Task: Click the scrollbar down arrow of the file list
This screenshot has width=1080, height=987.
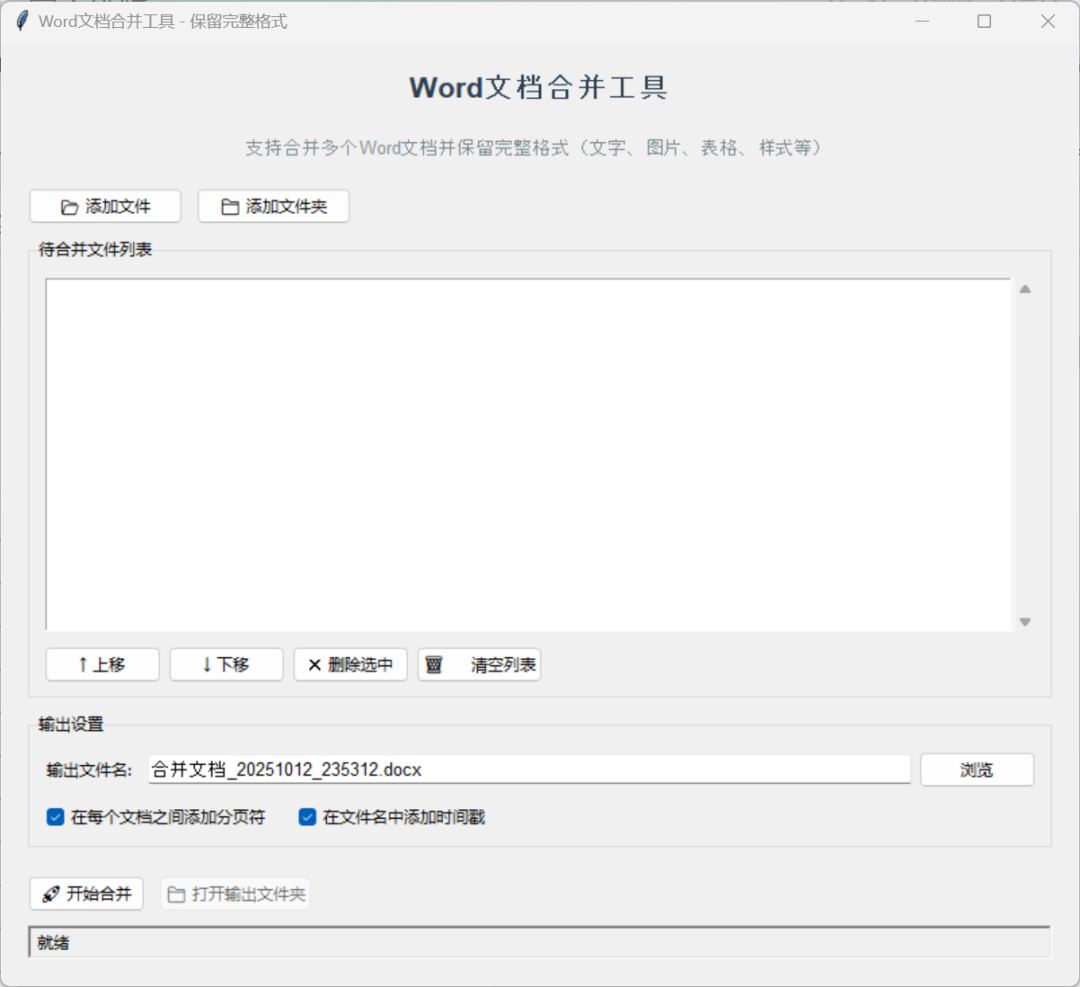Action: point(1025,621)
